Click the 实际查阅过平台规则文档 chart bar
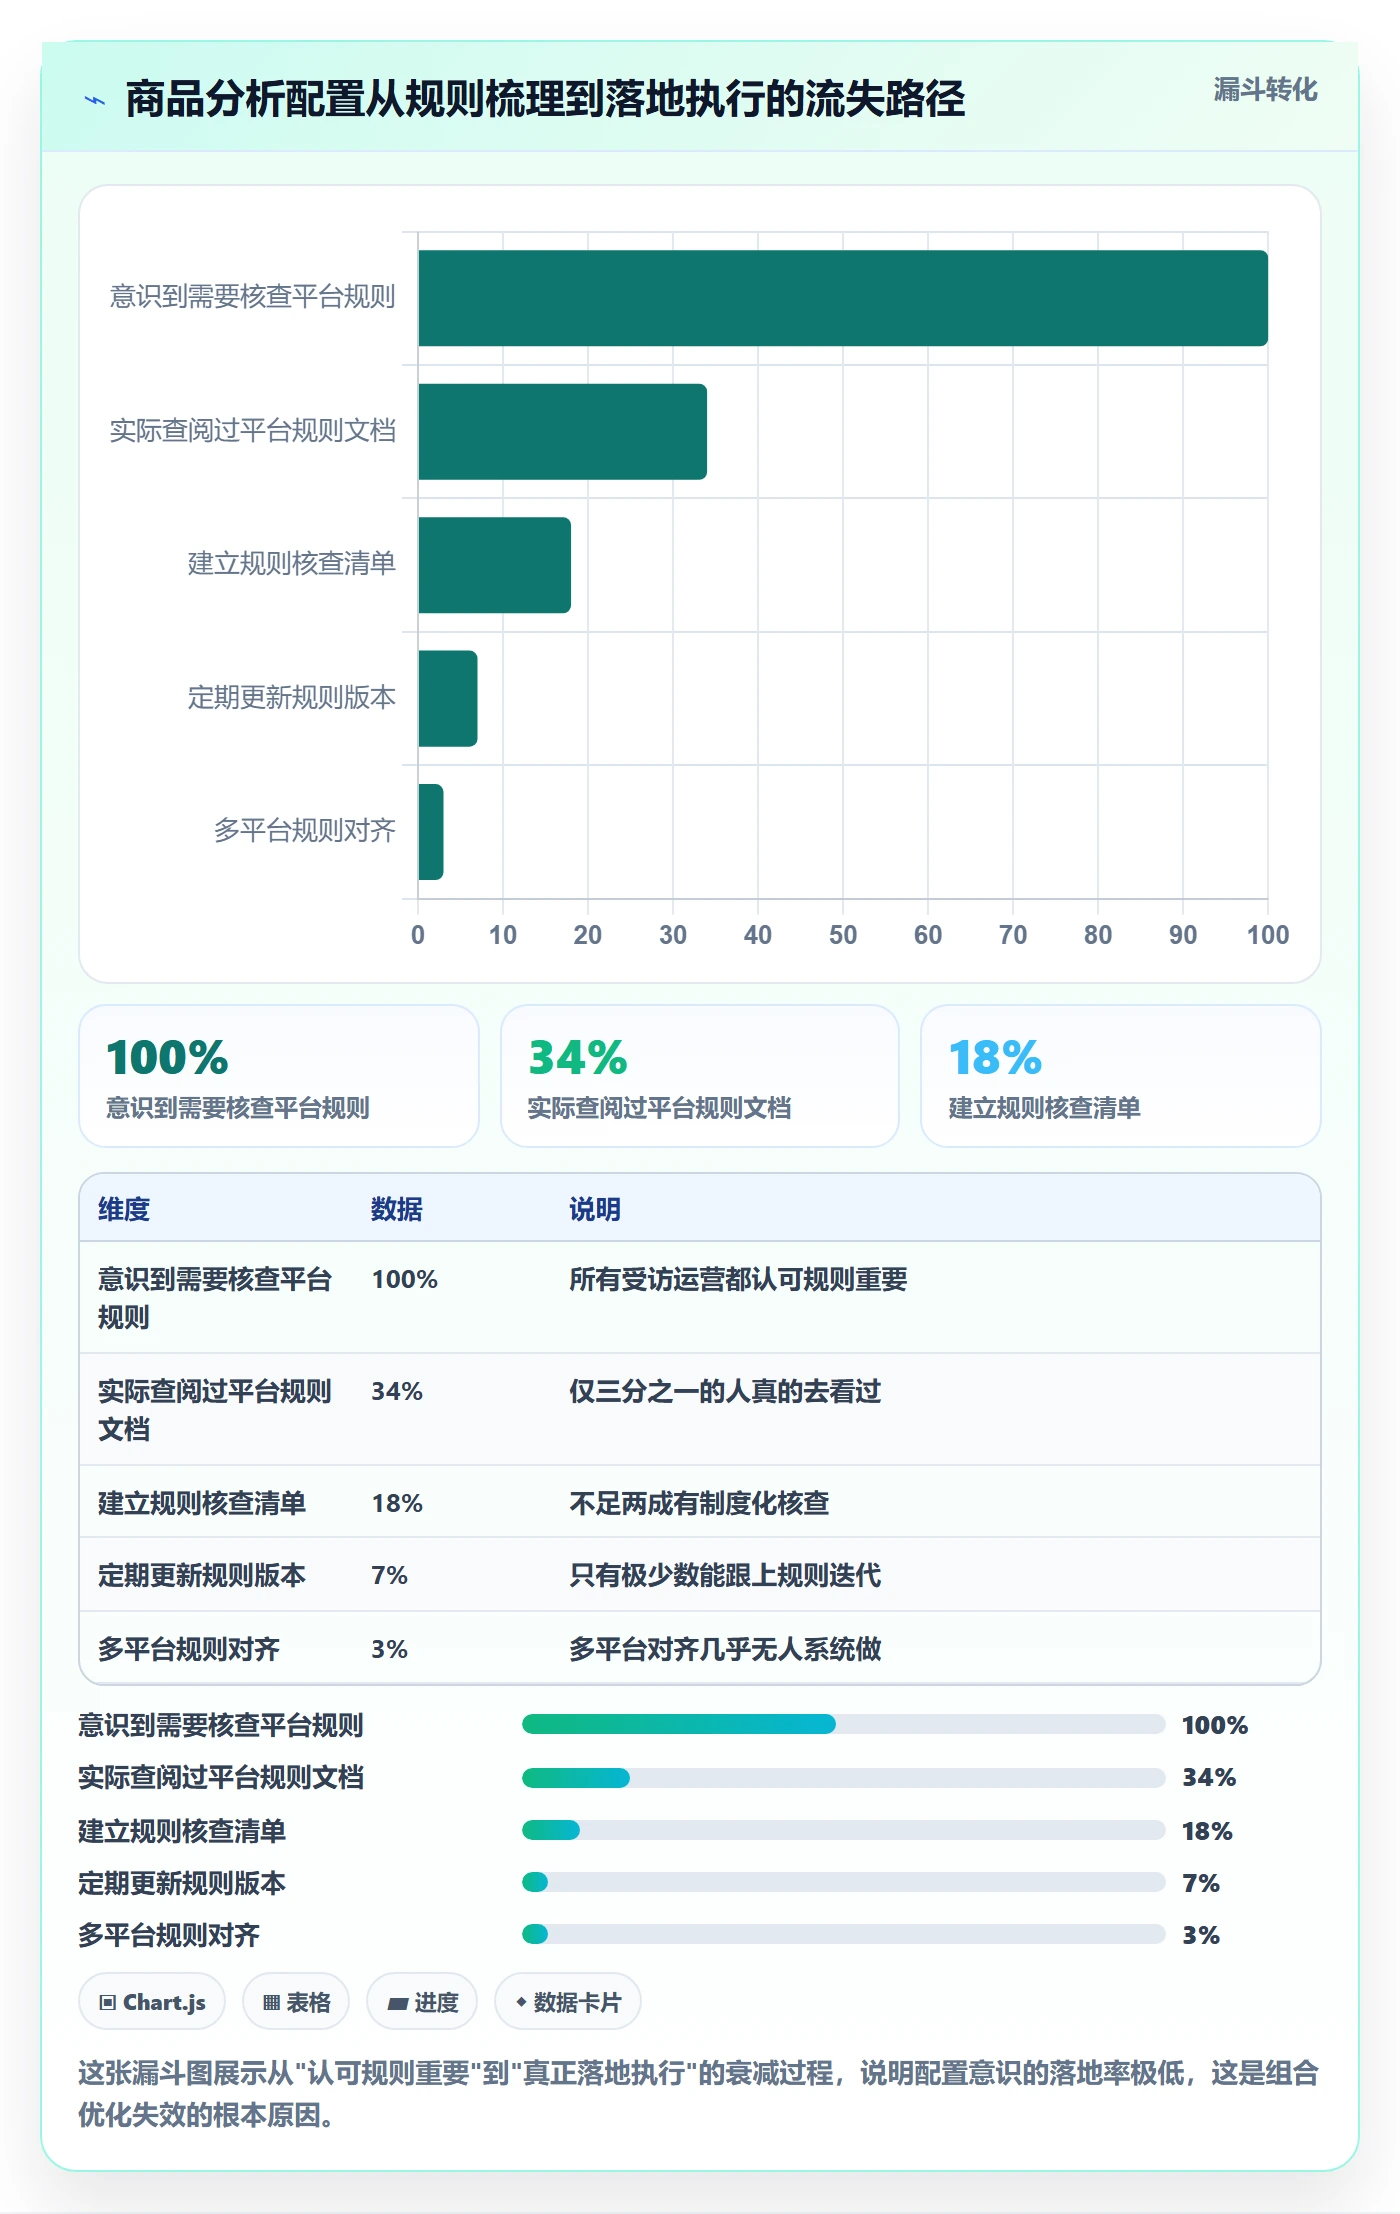1400x2214 pixels. coord(562,432)
